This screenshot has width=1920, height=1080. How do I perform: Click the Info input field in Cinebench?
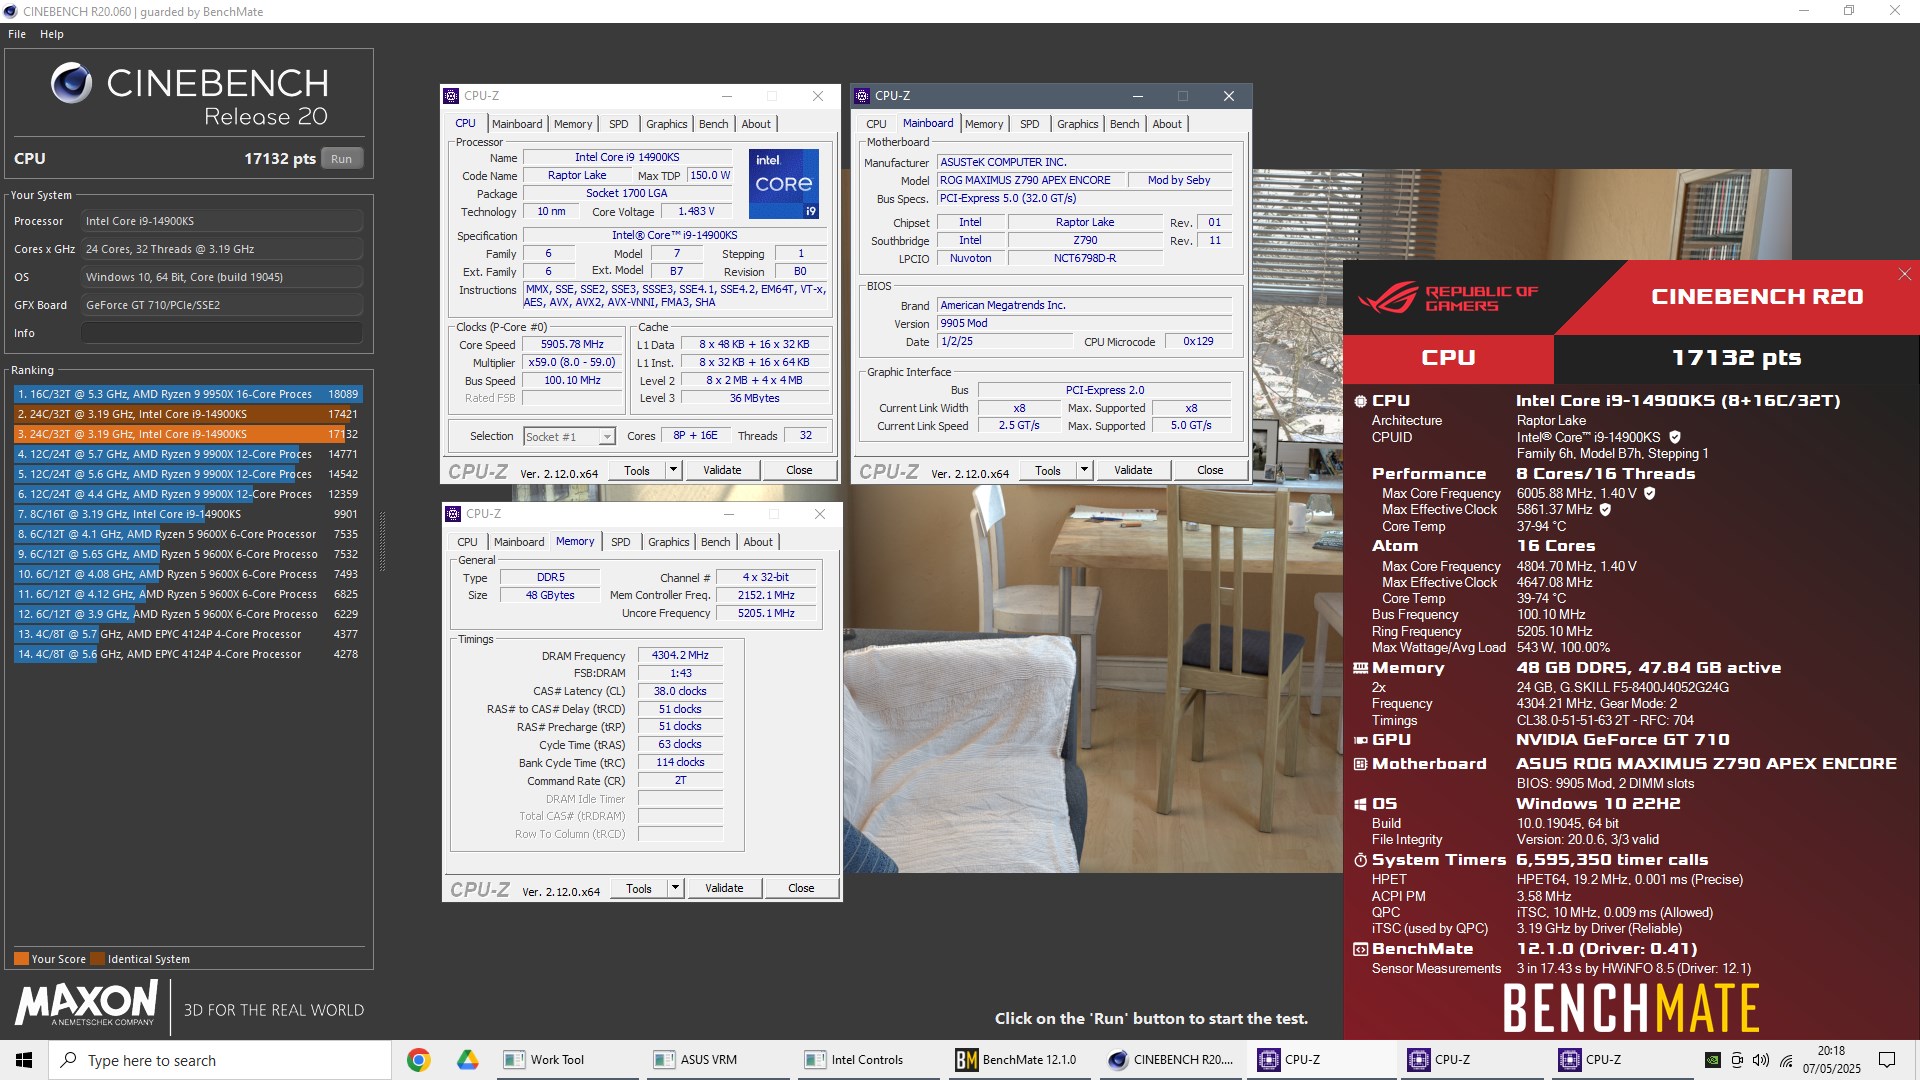[222, 333]
